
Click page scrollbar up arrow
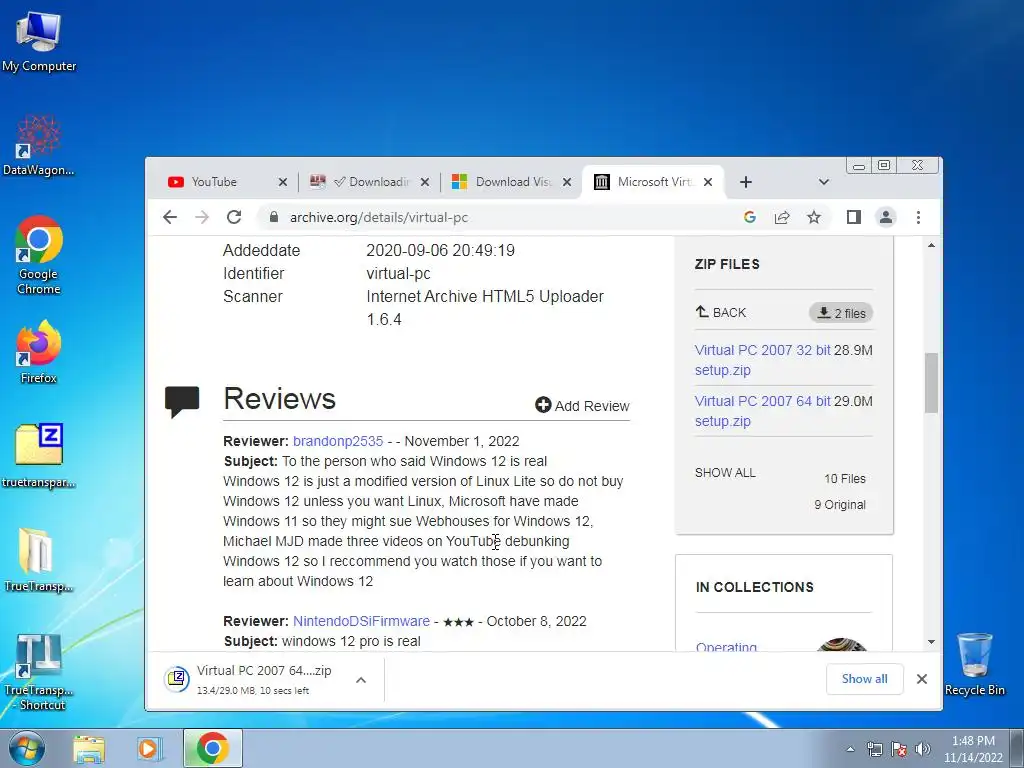point(931,246)
